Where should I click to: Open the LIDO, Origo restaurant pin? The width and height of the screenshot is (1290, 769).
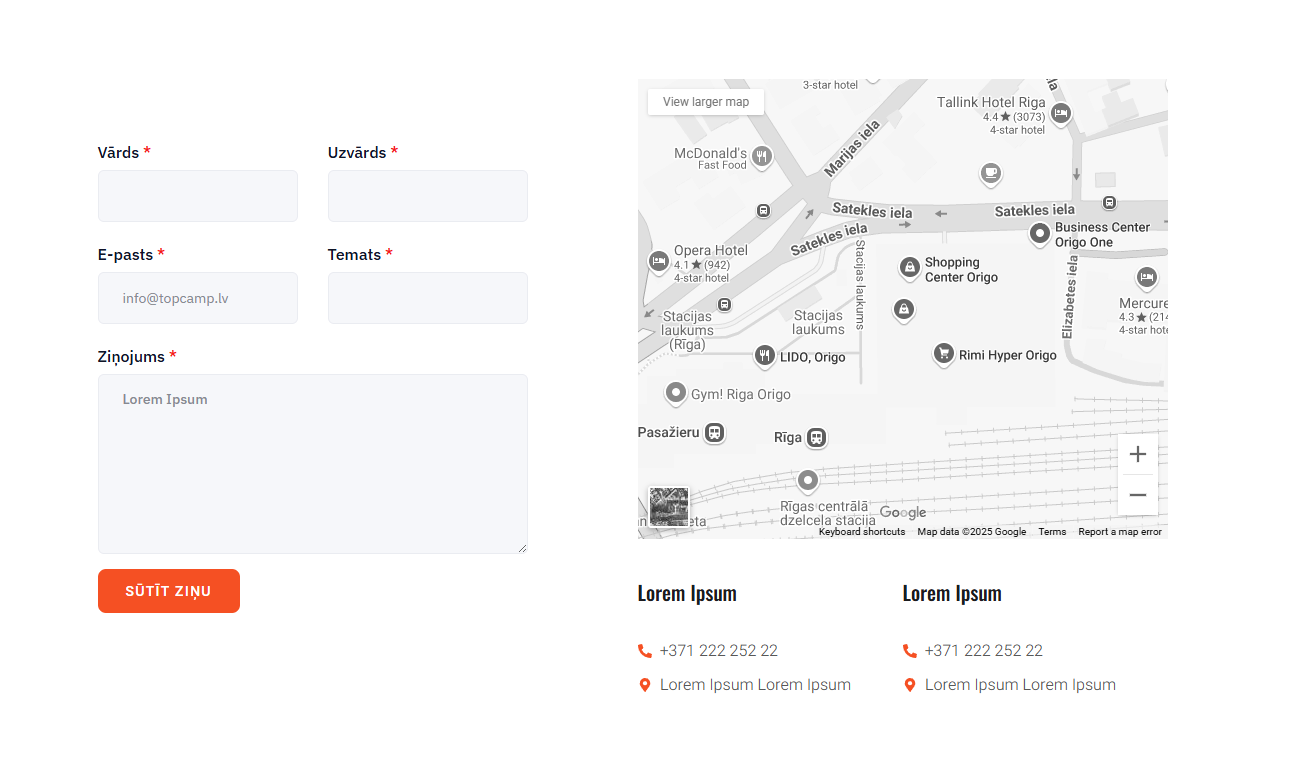point(764,355)
